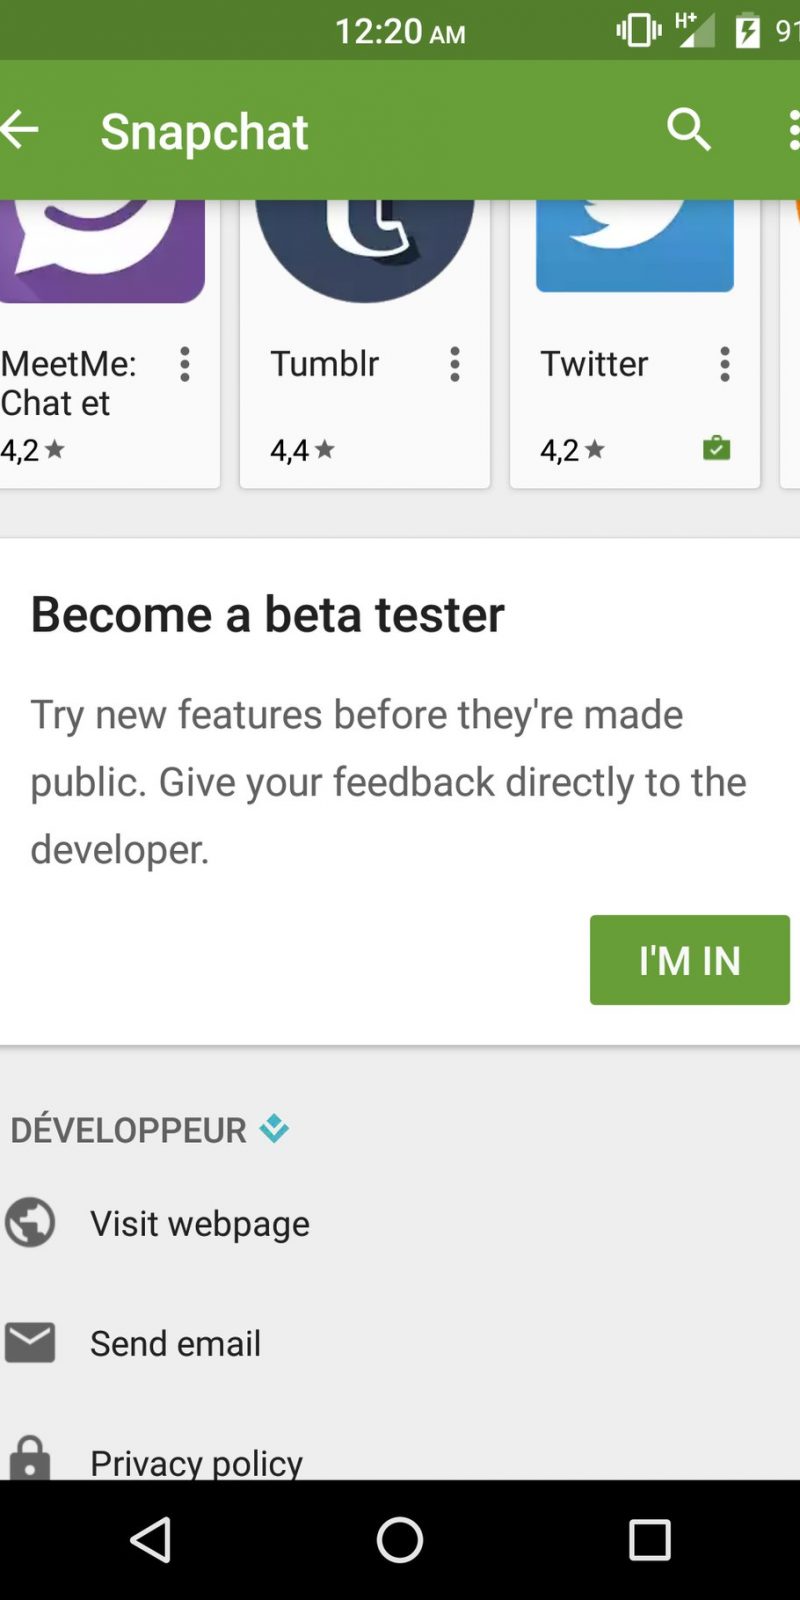Open the Privacy policy link

point(197,1462)
